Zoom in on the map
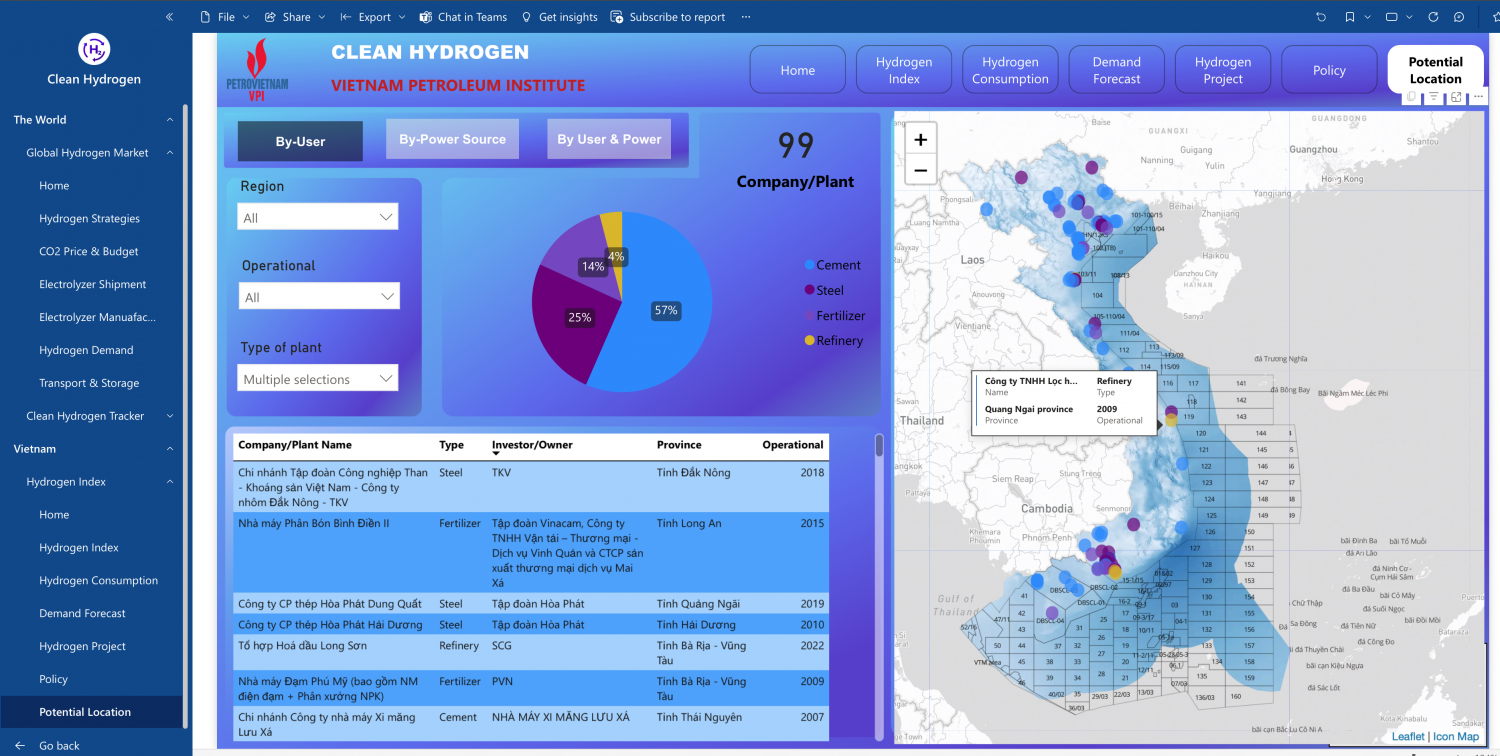 click(x=920, y=140)
